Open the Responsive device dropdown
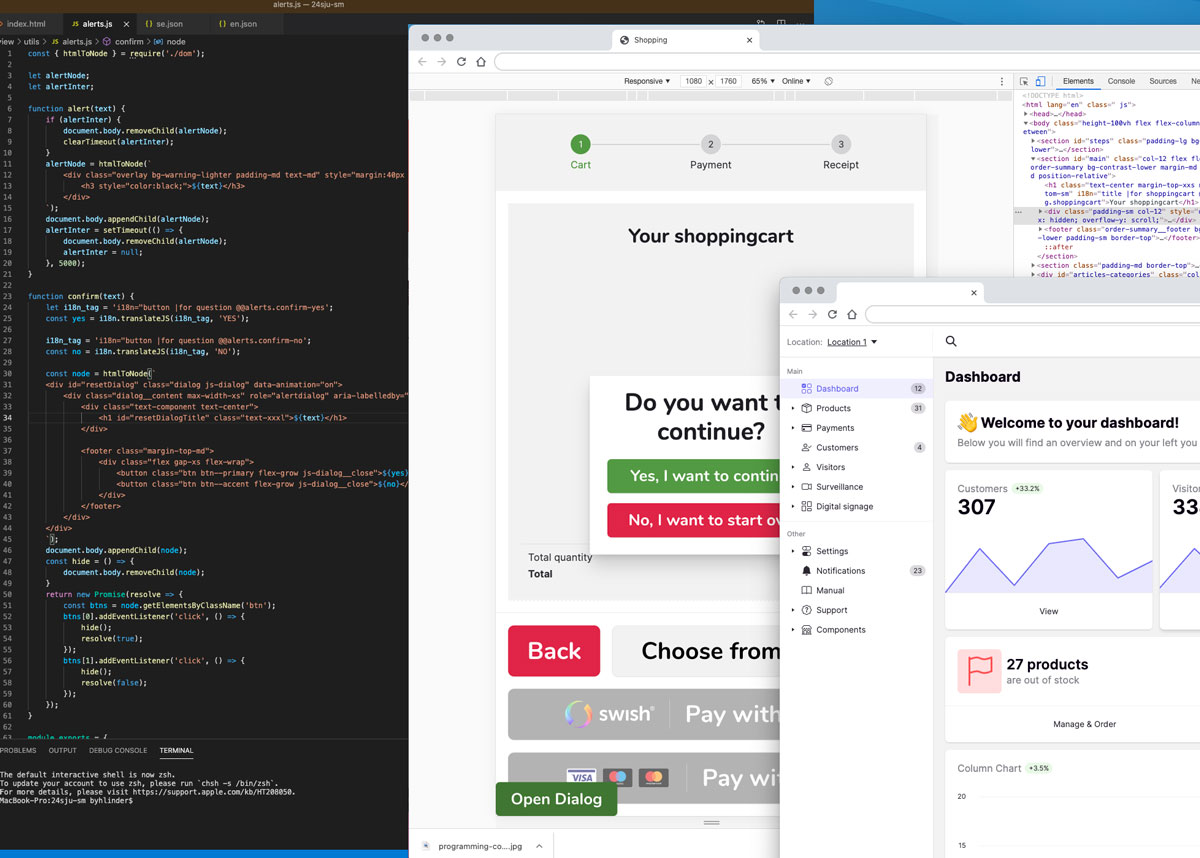 pyautogui.click(x=647, y=81)
